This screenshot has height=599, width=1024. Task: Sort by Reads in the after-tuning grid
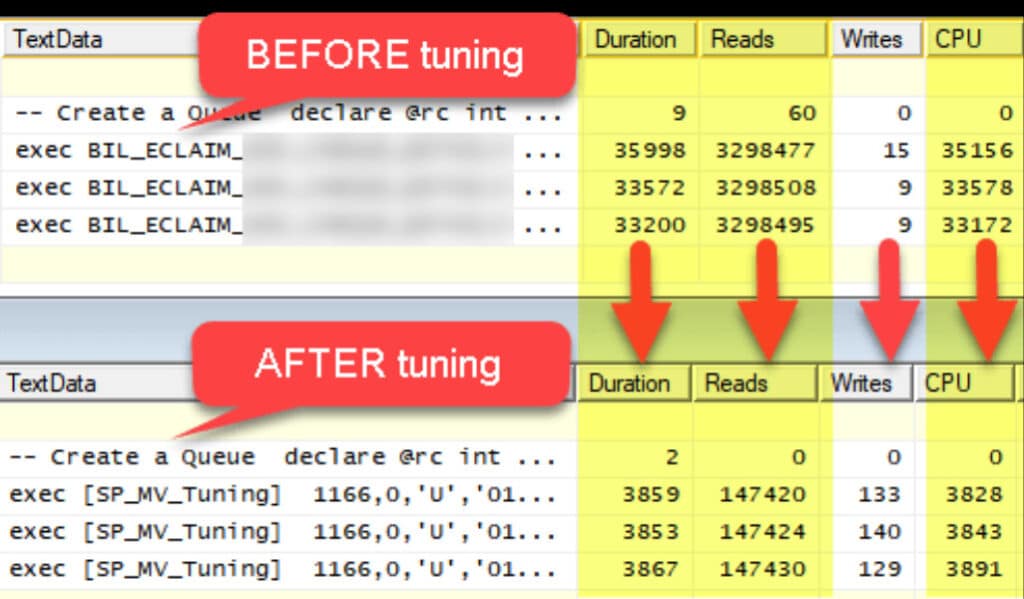point(754,383)
